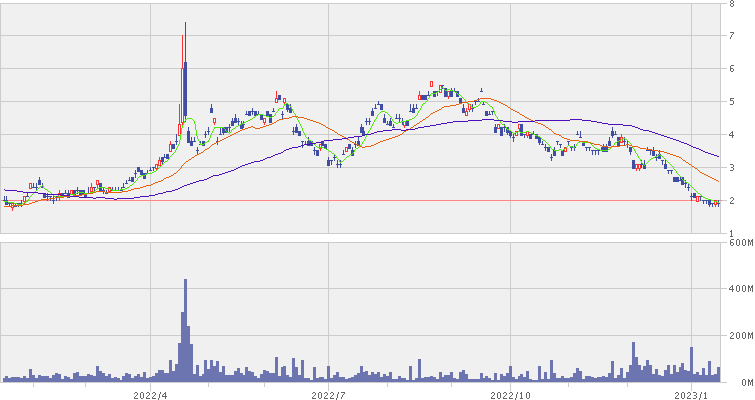Click the tallest volume bar

[186, 330]
